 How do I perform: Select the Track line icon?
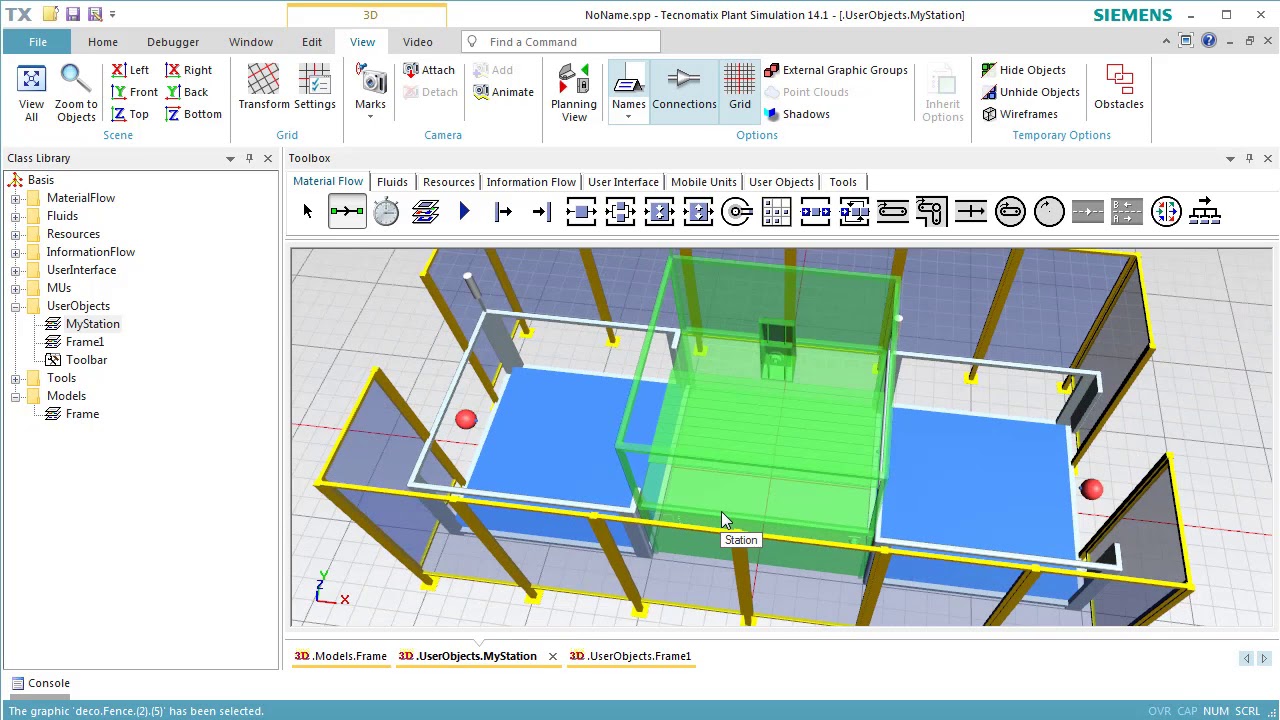pos(1088,211)
